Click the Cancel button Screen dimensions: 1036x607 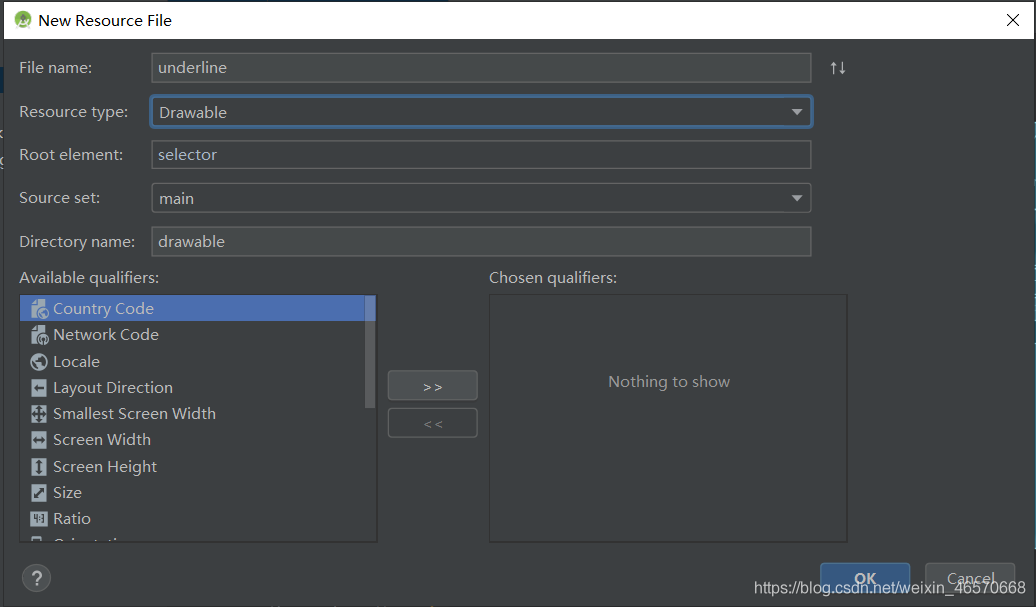[969, 578]
